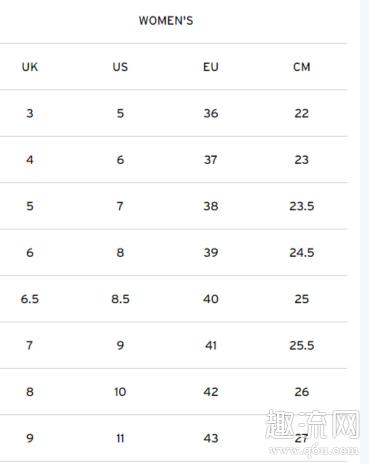Click UK size 6.5 cell
Viewport: 369px width, 464px height.
click(x=30, y=299)
